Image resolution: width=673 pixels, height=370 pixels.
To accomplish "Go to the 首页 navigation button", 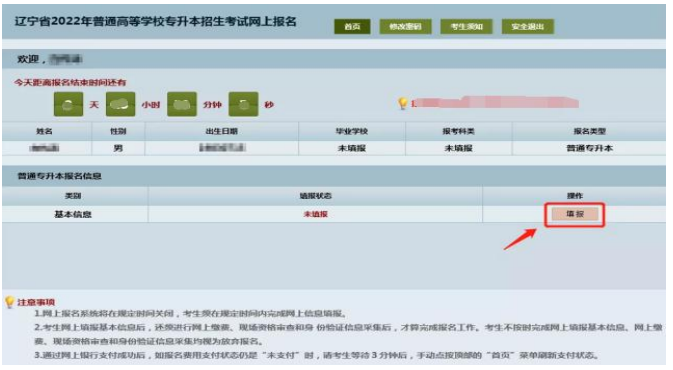I will 352,27.
